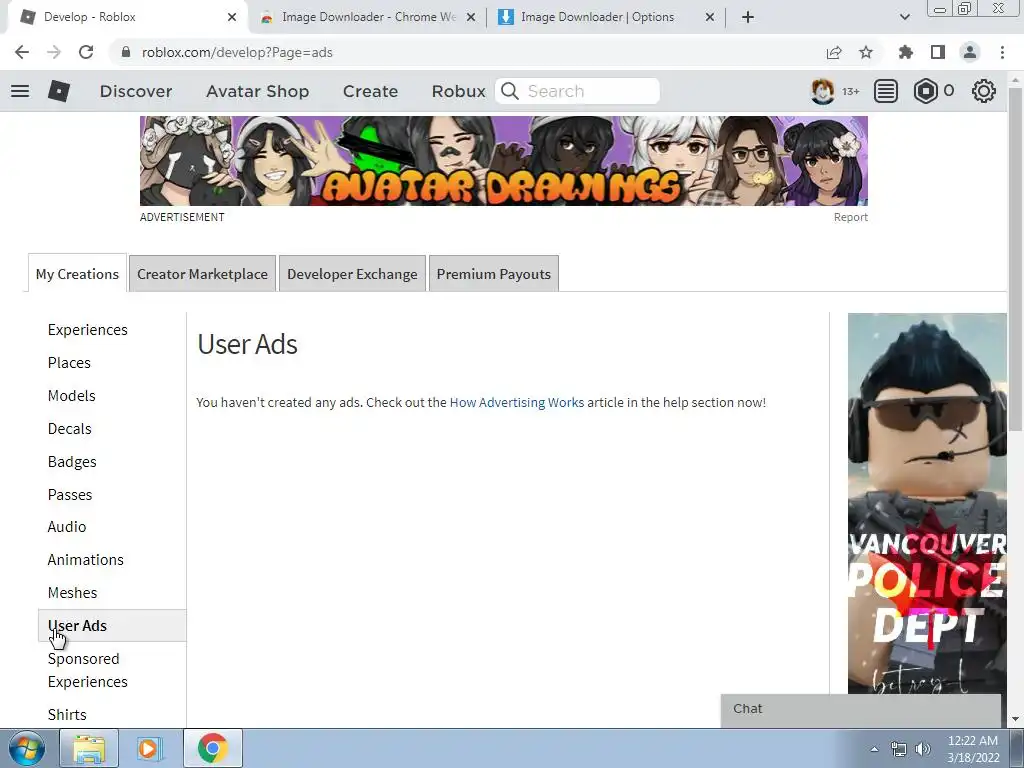Open the Robux balance icon
This screenshot has width=1024, height=768.
click(925, 91)
